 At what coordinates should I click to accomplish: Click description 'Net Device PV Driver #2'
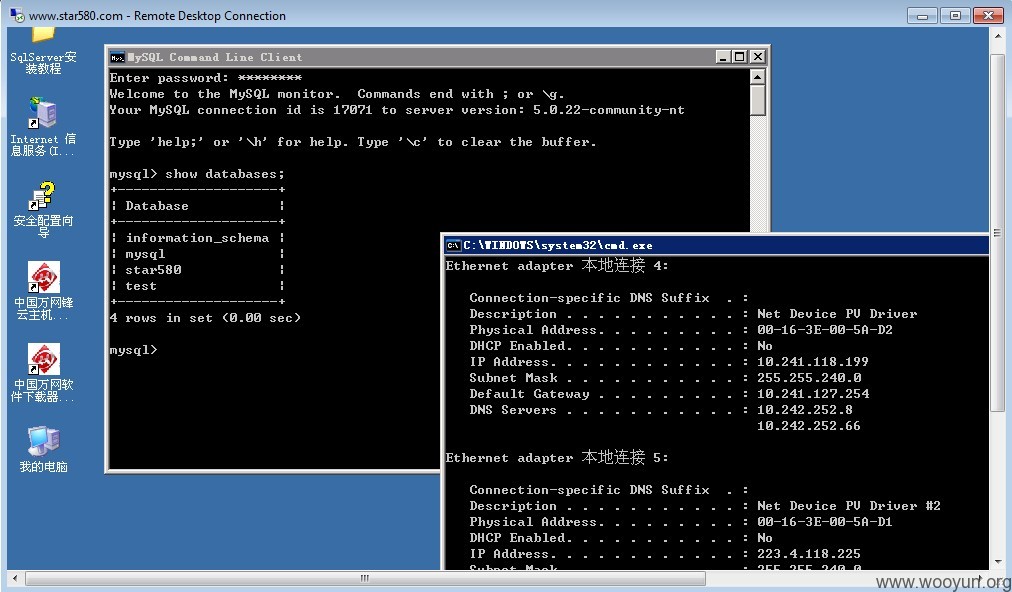tap(849, 505)
